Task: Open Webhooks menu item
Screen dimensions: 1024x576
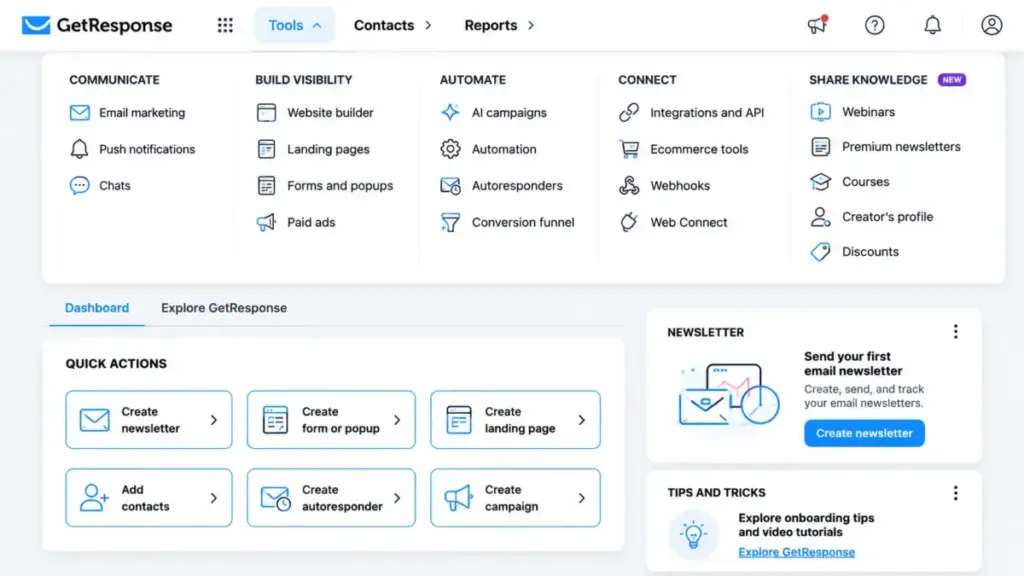Action: 664,185
